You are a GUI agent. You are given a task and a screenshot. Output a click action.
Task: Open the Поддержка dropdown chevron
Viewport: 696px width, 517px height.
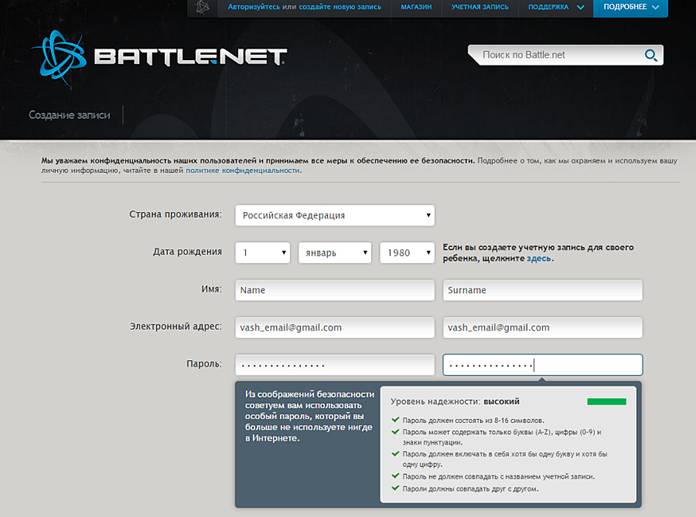tap(580, 7)
